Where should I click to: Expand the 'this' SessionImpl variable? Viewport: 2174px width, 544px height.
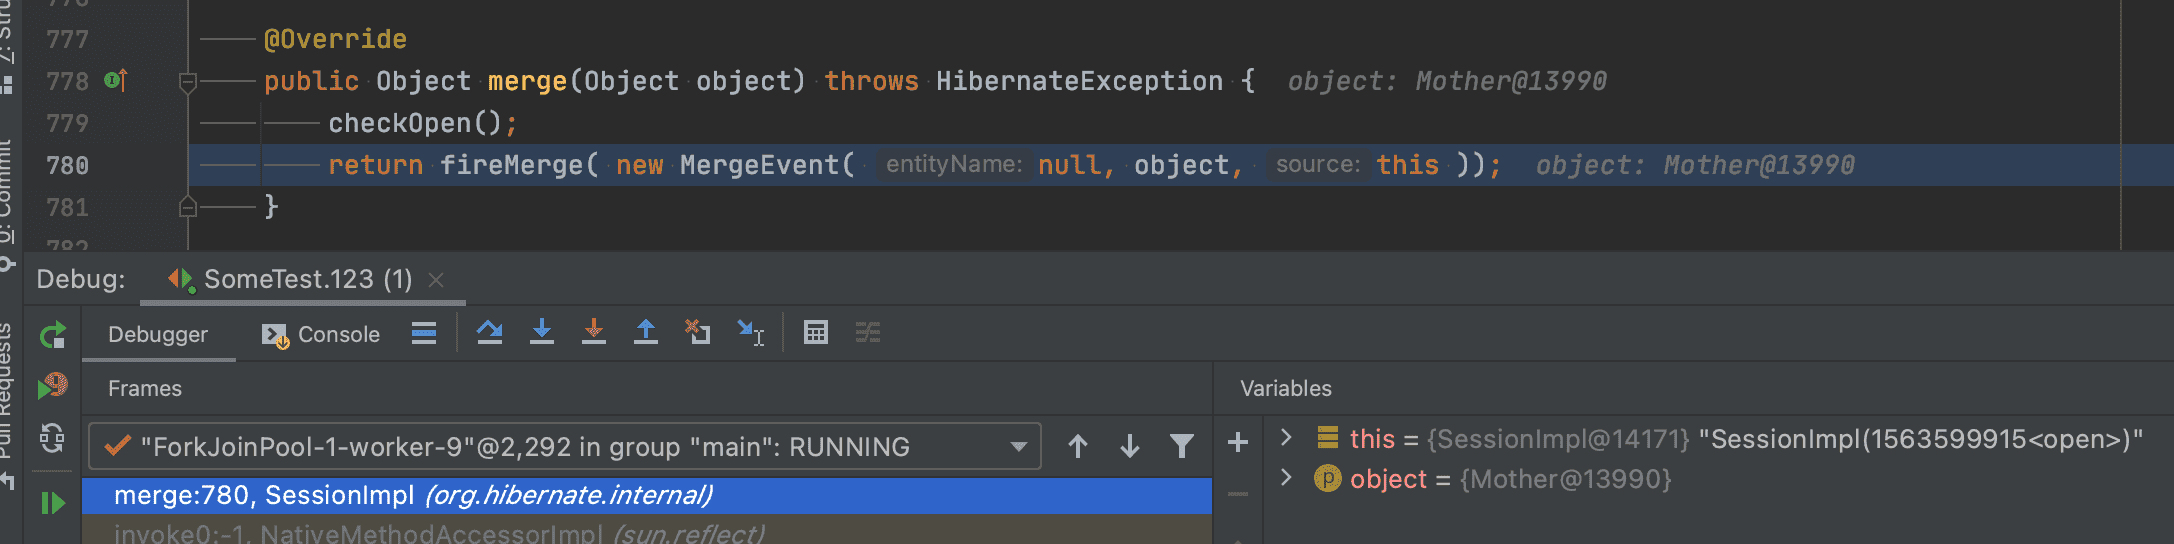1287,438
